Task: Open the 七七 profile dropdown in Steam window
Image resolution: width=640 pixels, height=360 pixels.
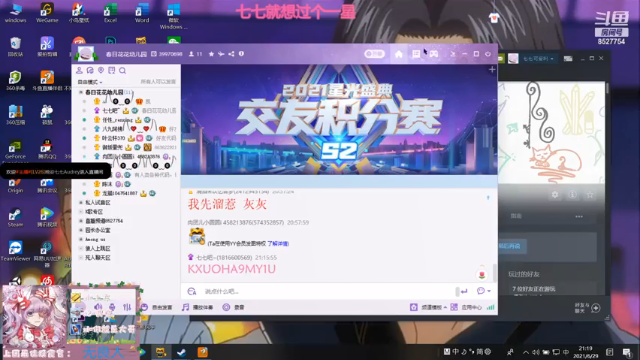Action: (x=538, y=59)
